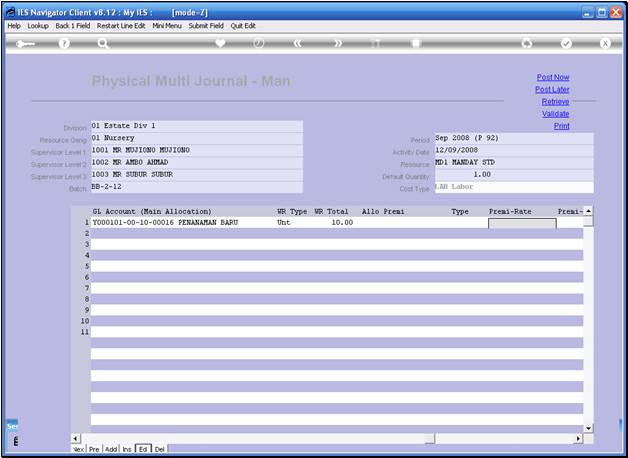This screenshot has height=458, width=628.
Task: Select Restart Line Edit in the menu bar
Action: [x=121, y=26]
